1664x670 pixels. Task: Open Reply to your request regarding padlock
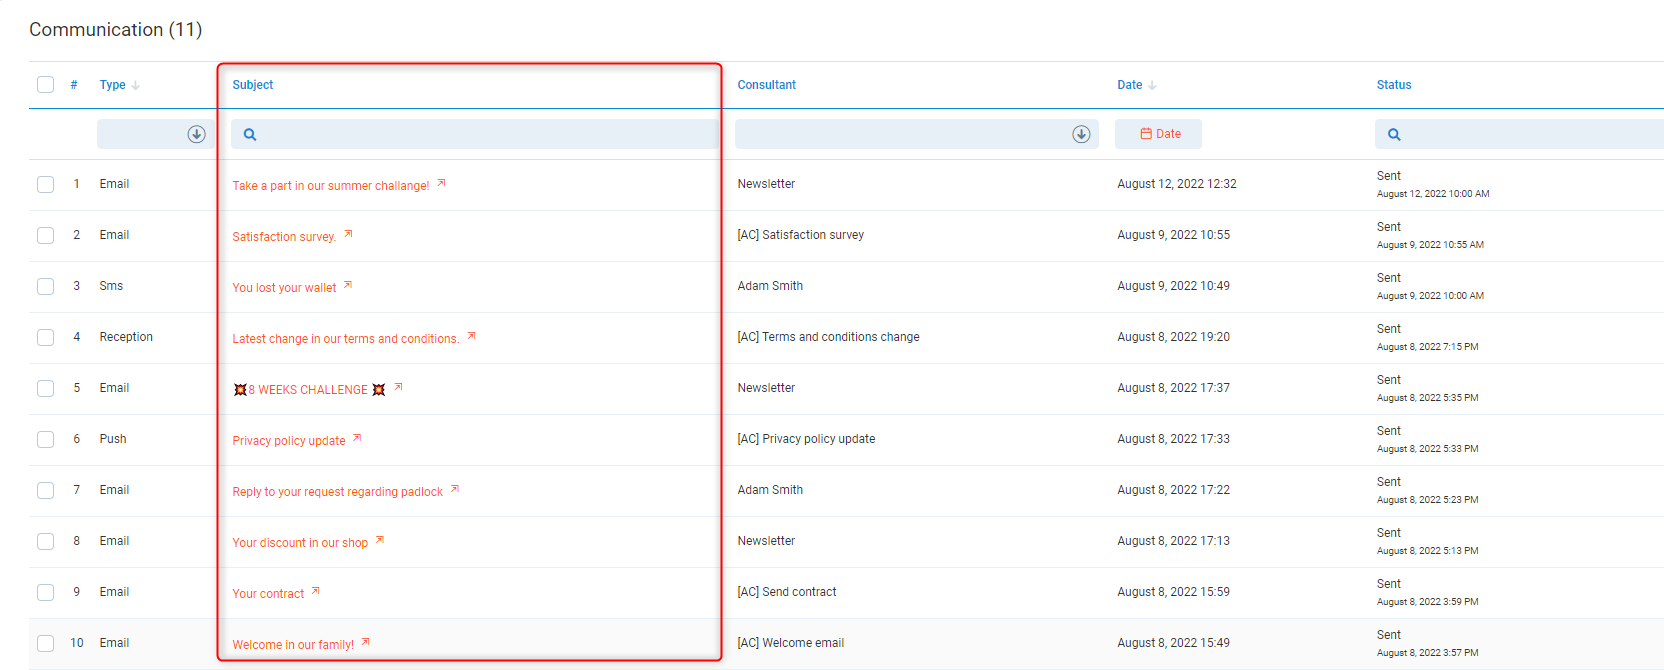(x=337, y=491)
